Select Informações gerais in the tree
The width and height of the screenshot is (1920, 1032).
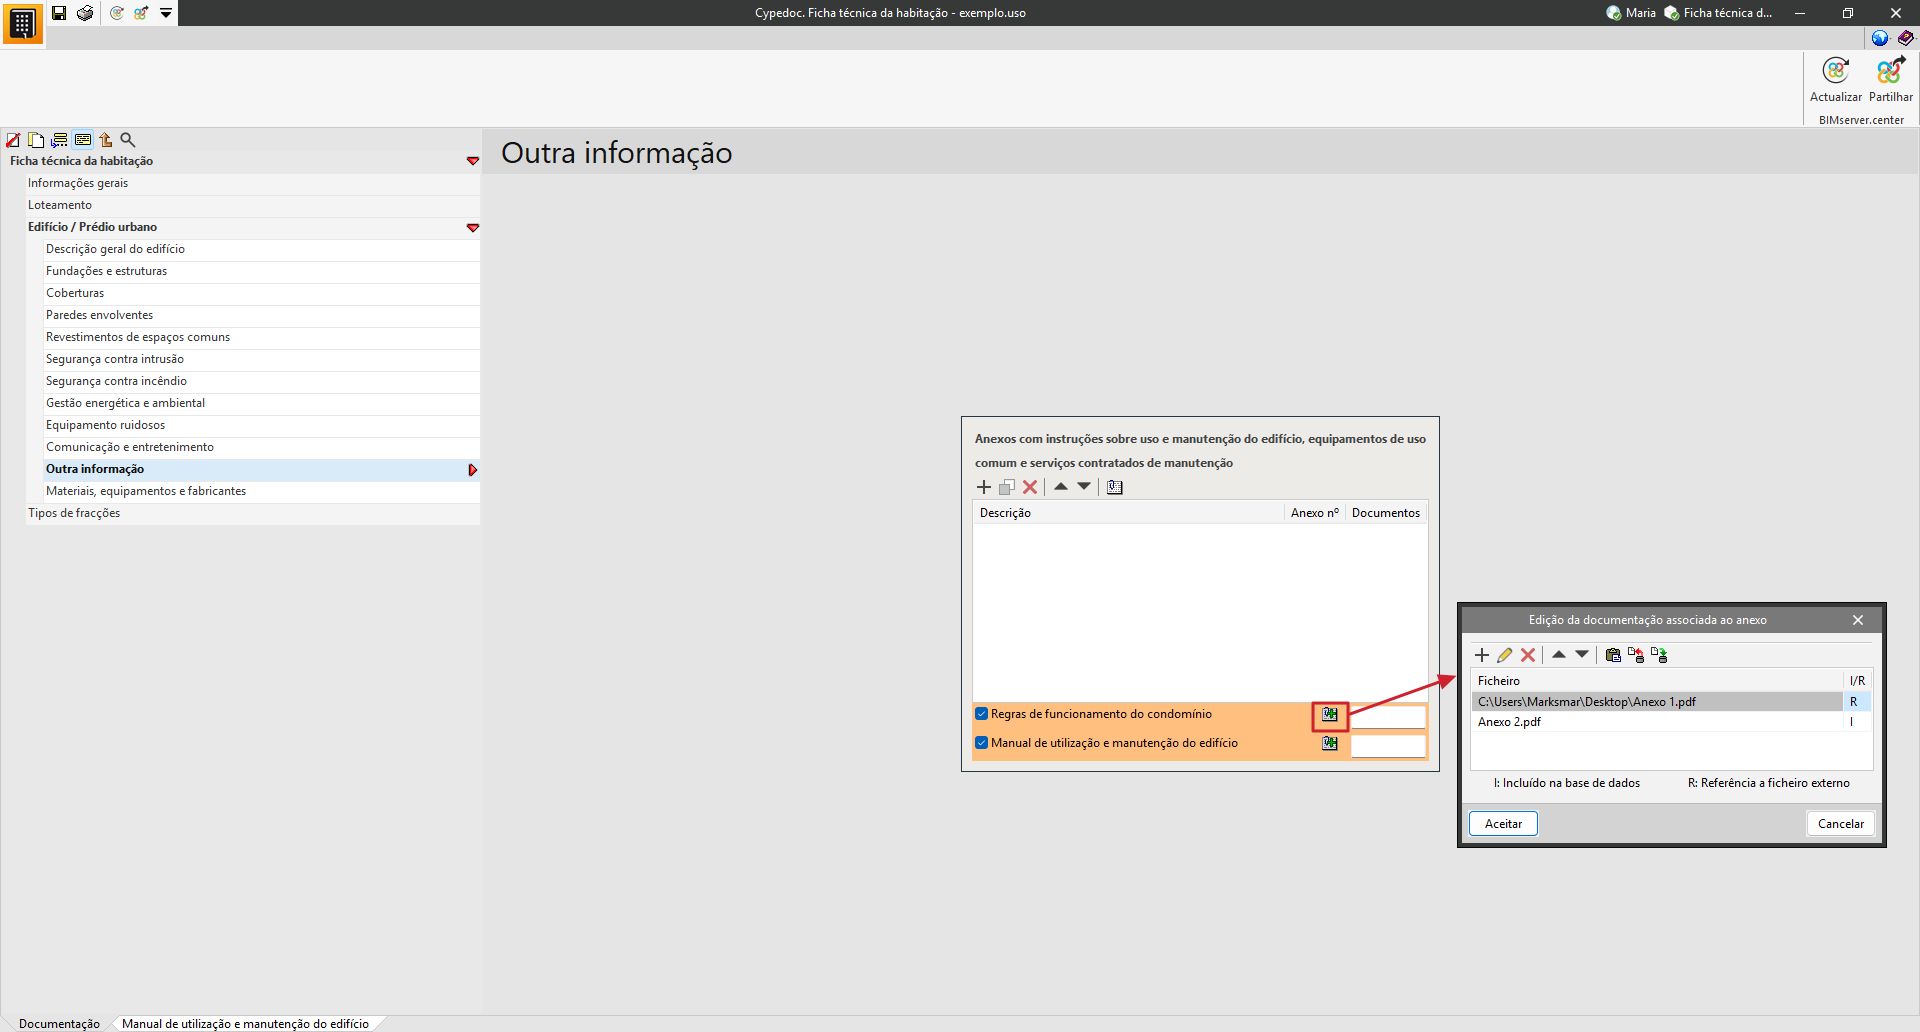pyautogui.click(x=253, y=183)
